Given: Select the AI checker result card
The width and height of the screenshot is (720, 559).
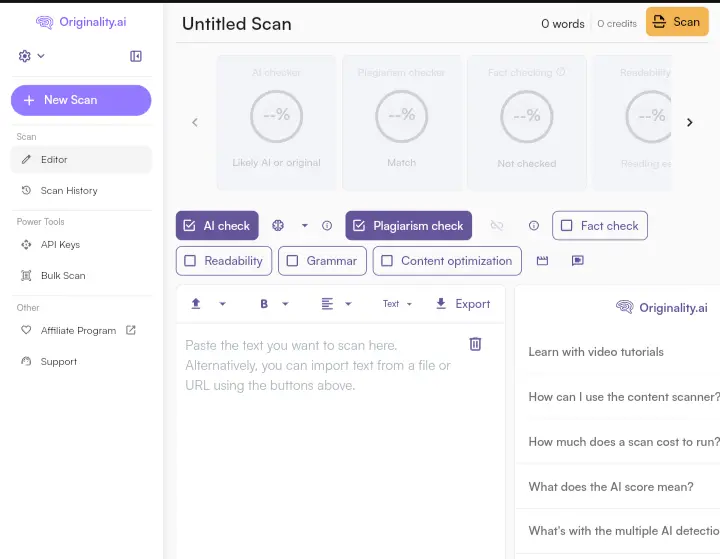Looking at the screenshot, I should (276, 122).
